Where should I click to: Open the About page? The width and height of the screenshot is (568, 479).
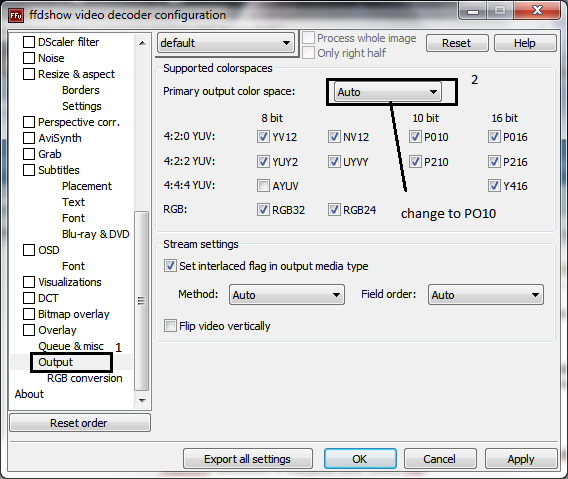coord(29,394)
